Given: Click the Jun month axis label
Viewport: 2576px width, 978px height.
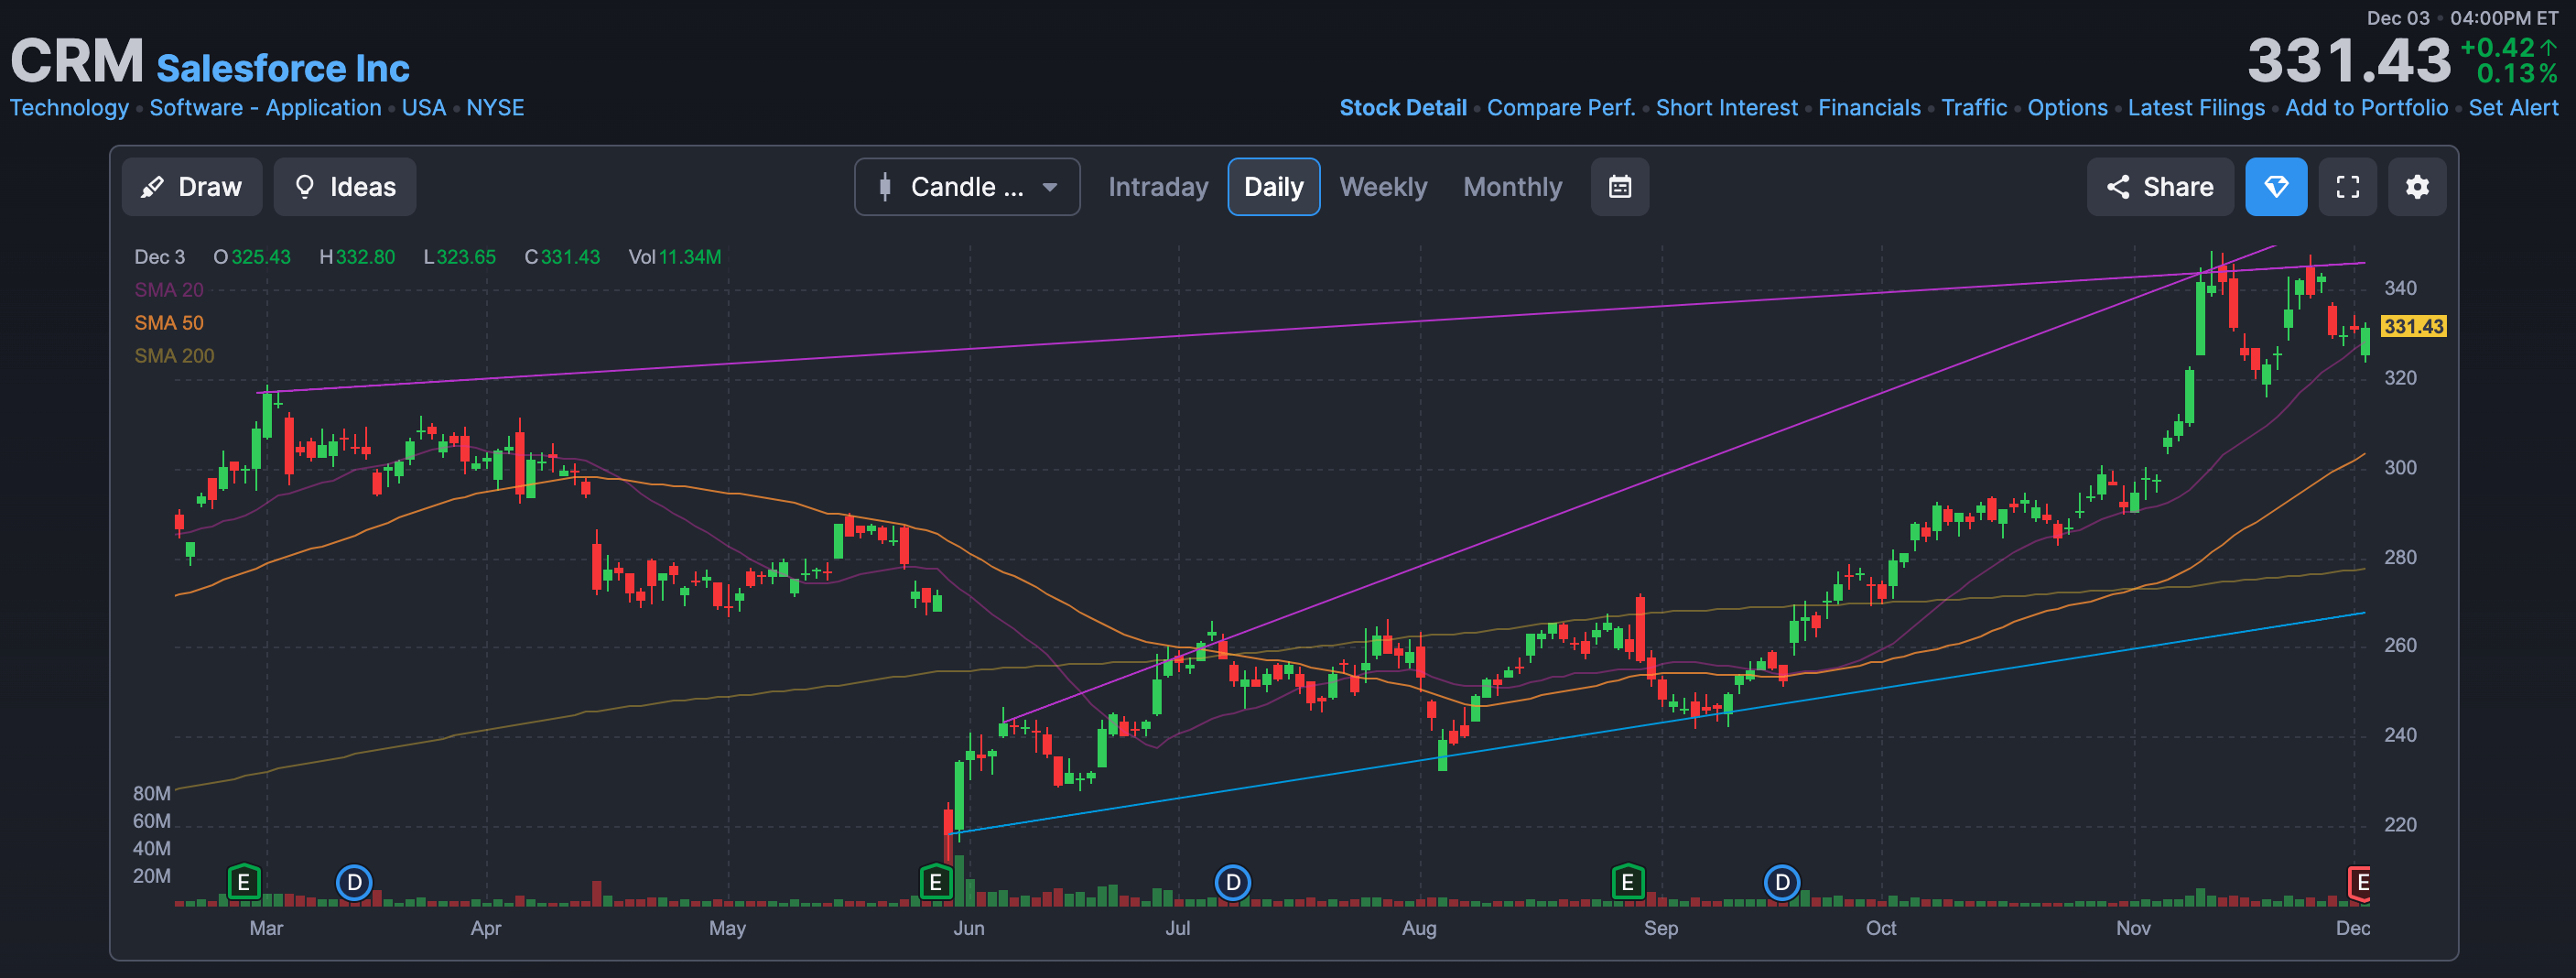Looking at the screenshot, I should point(968,928).
